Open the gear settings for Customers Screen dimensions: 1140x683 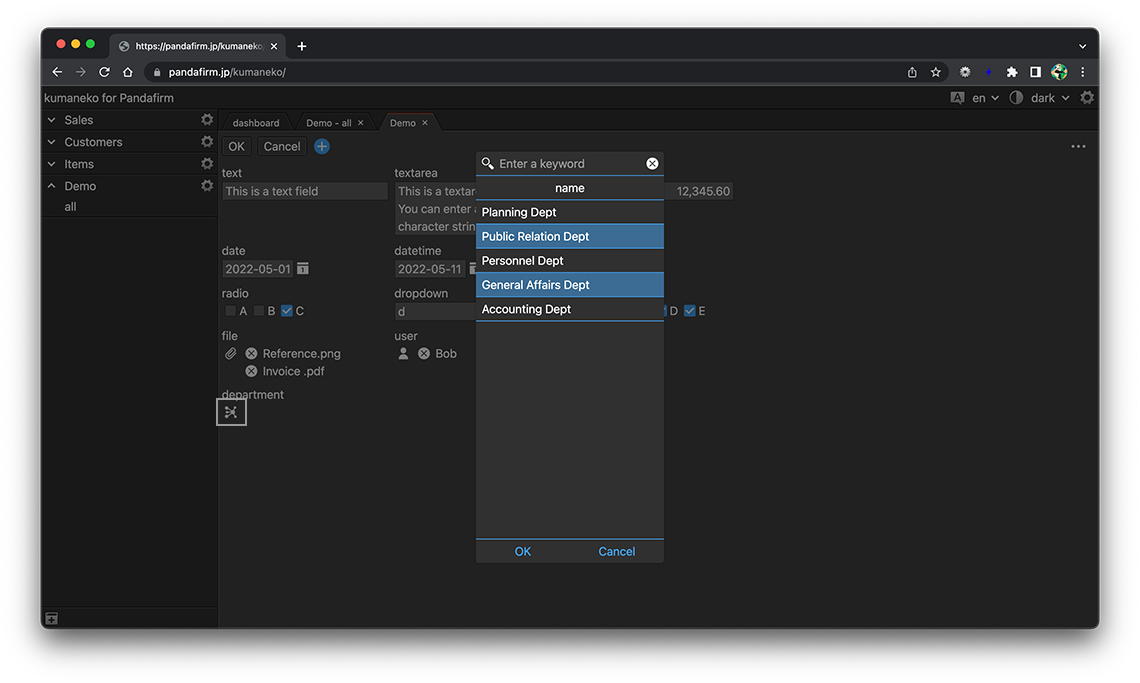207,142
